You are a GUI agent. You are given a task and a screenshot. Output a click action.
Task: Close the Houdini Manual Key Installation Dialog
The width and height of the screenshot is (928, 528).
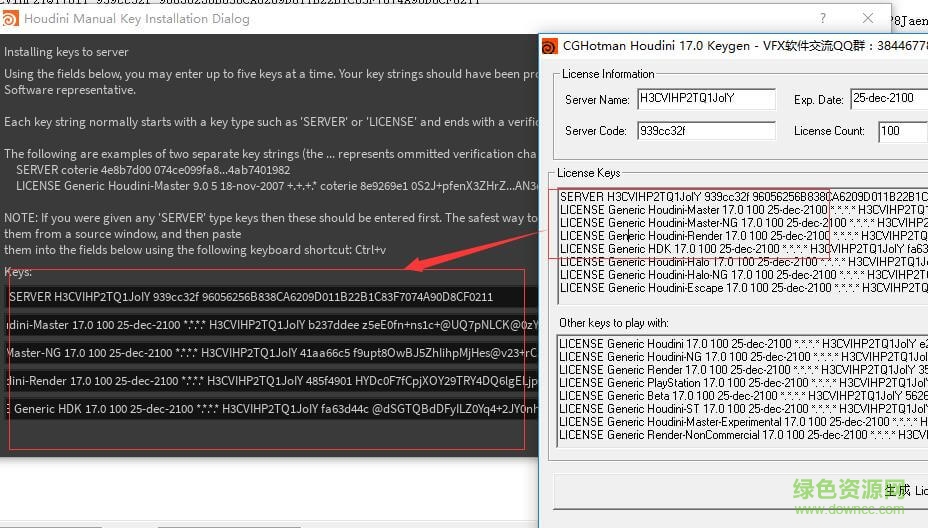[x=868, y=18]
